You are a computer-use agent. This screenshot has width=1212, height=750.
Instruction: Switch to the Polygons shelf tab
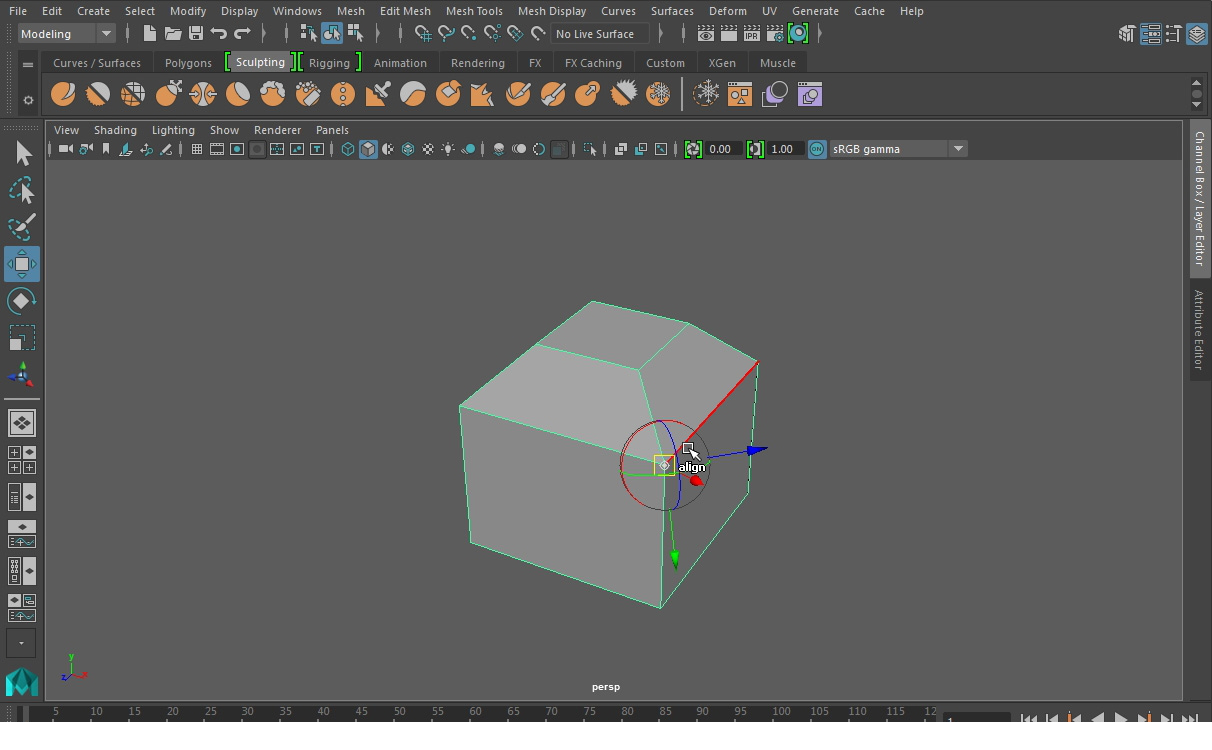[x=188, y=63]
